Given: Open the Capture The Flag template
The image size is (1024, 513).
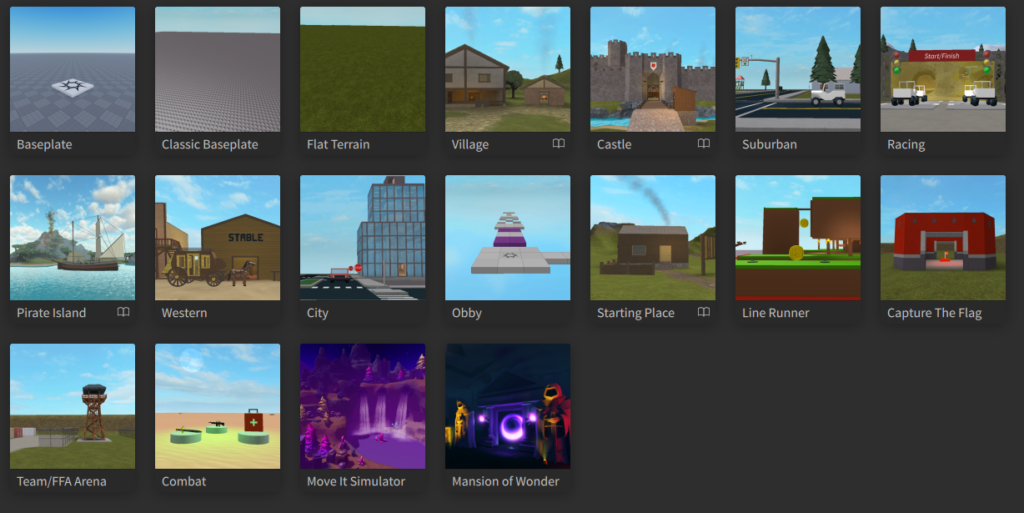Looking at the screenshot, I should click(x=942, y=237).
